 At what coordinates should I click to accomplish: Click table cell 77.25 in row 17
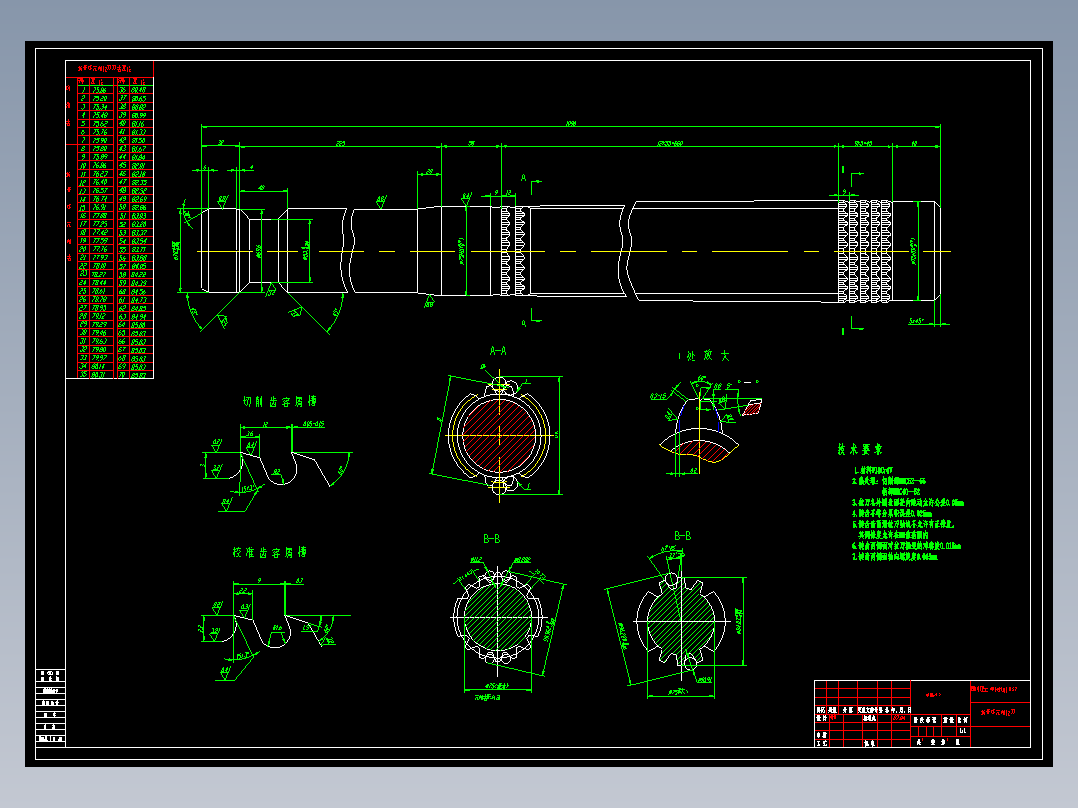(100, 224)
